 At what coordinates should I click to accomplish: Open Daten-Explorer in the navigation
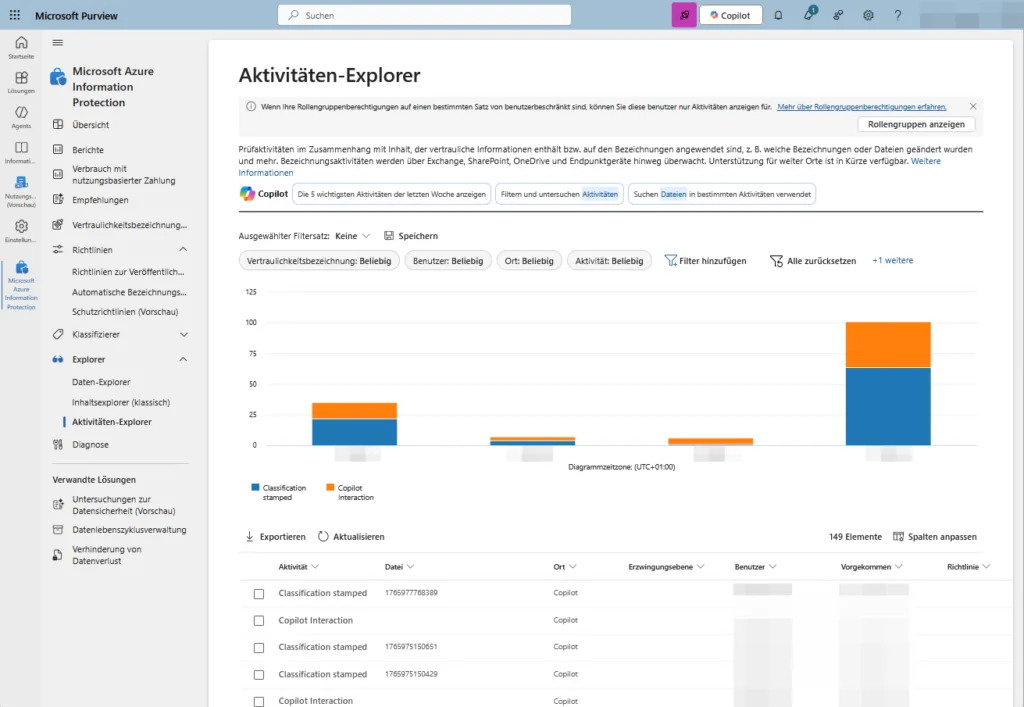click(x=101, y=382)
